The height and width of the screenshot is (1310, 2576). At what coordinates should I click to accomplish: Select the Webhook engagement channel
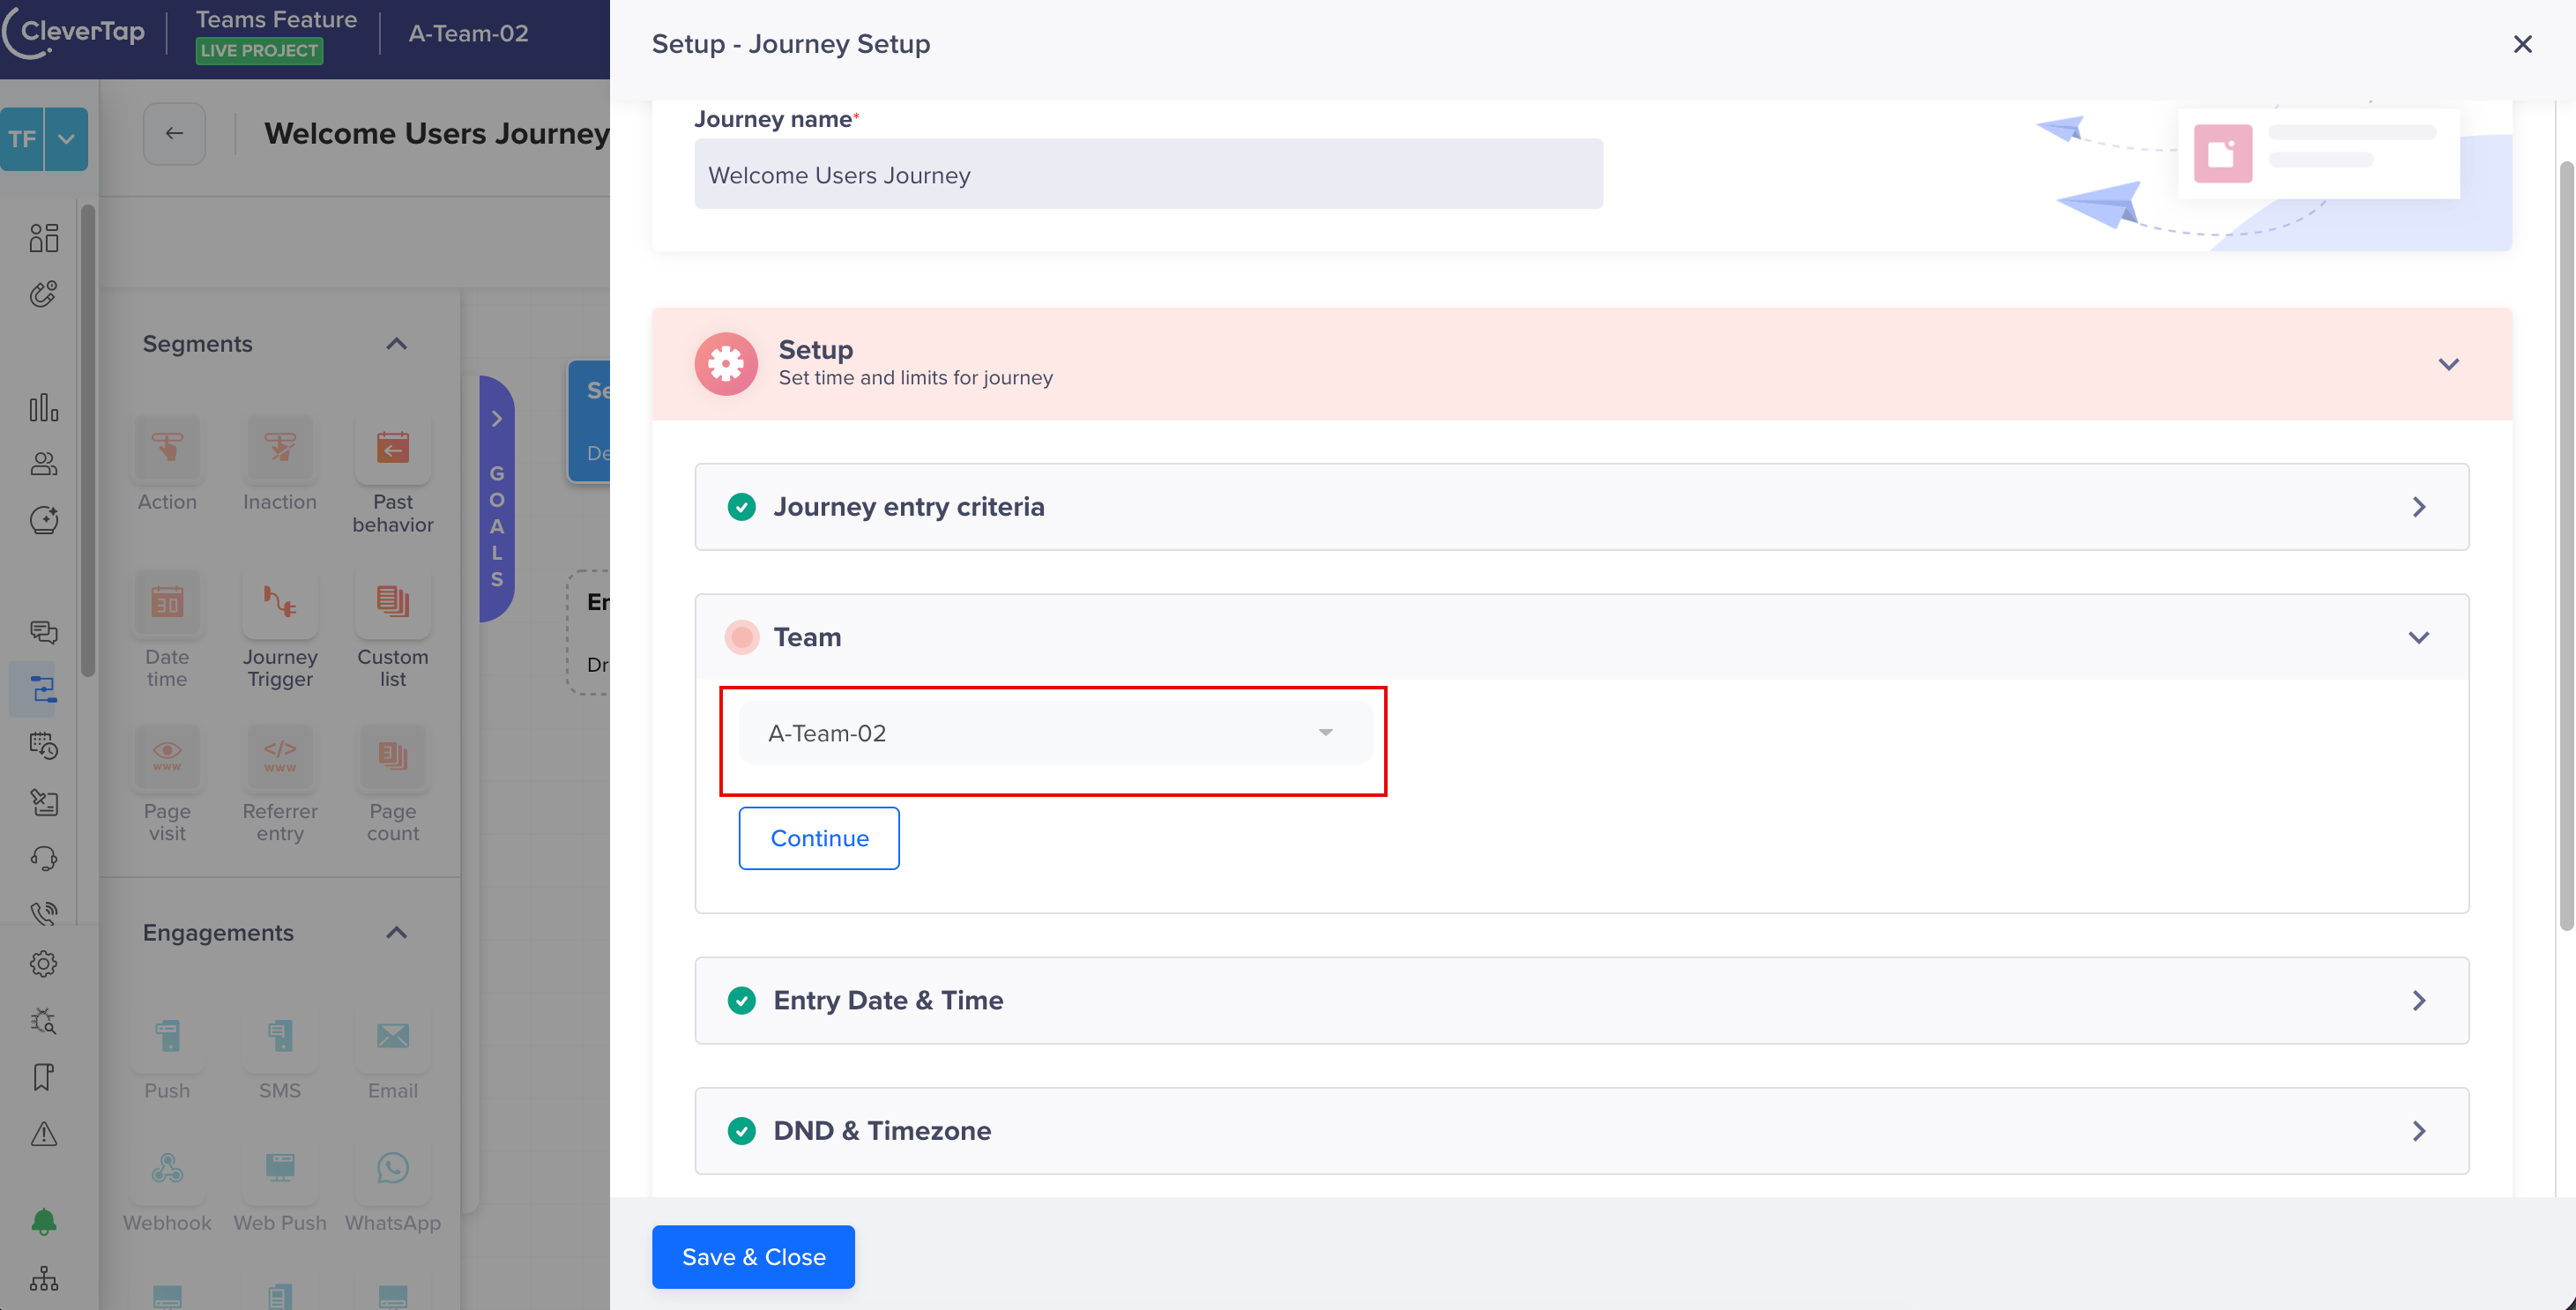click(167, 1169)
